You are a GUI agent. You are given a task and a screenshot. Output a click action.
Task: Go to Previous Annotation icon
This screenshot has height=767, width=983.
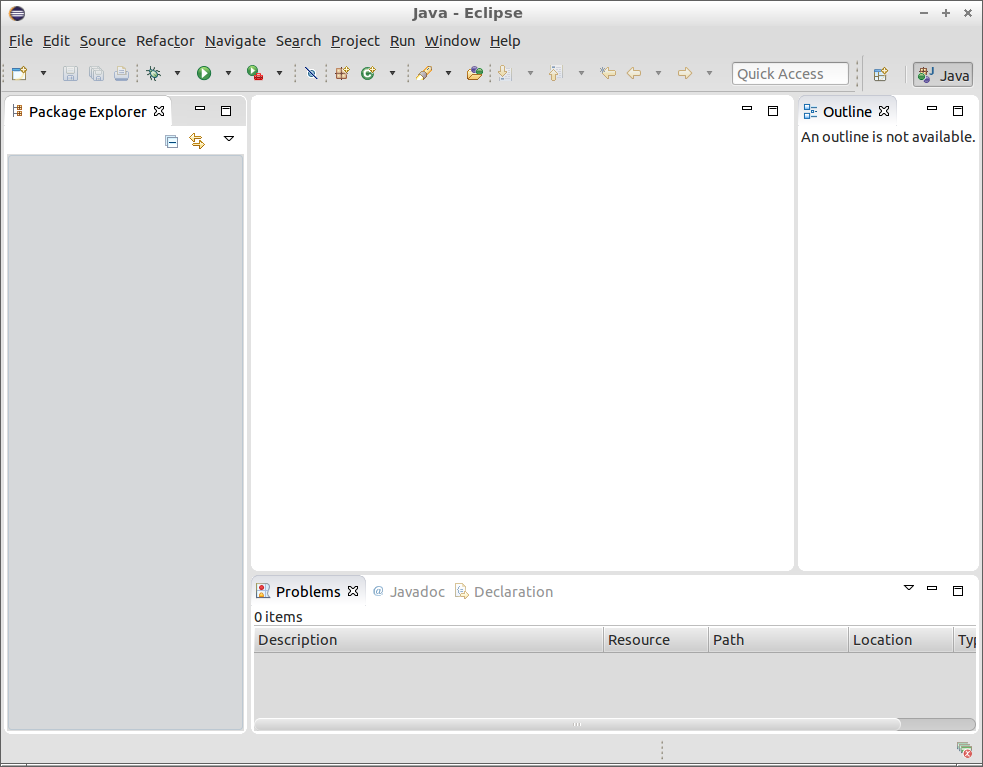(555, 73)
